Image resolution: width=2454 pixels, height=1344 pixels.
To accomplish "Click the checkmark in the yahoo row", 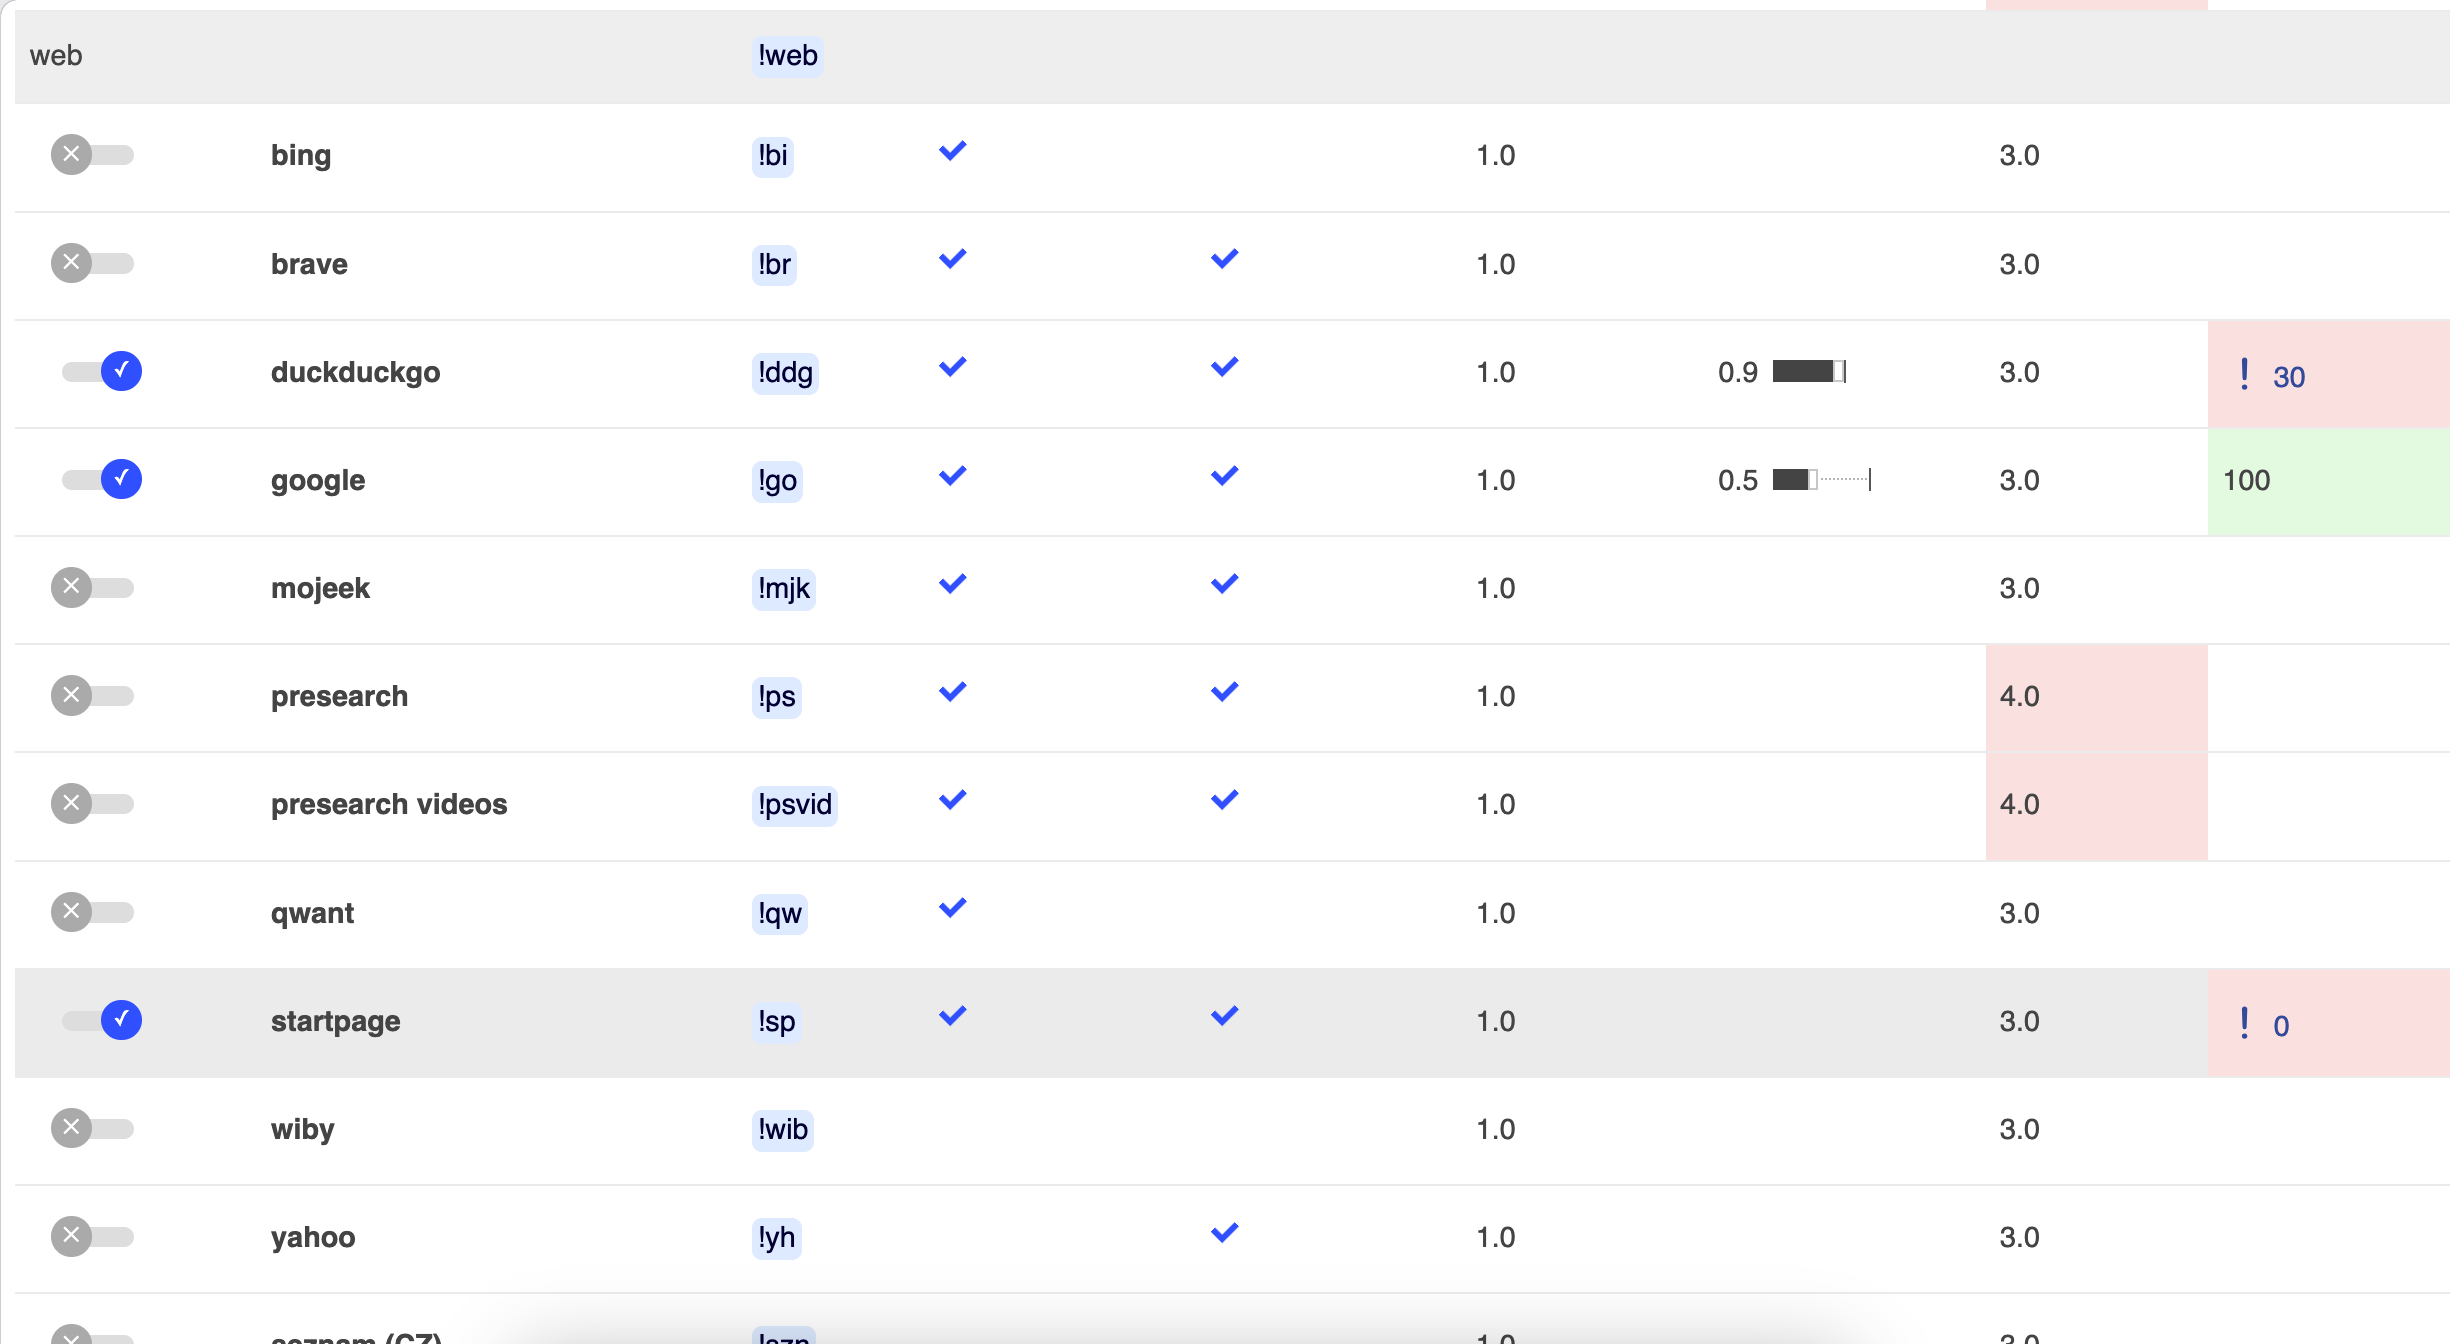I will point(1225,1233).
